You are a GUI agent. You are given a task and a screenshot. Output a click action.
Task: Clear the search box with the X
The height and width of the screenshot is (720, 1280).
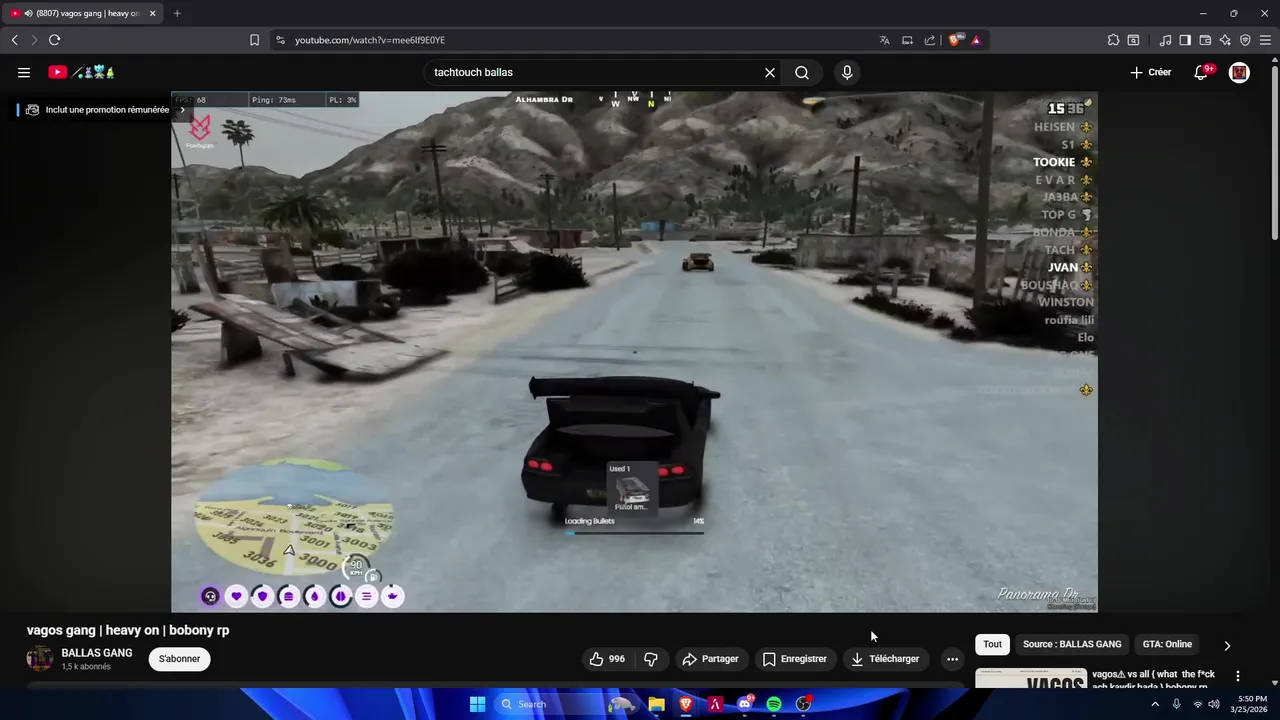pyautogui.click(x=770, y=72)
